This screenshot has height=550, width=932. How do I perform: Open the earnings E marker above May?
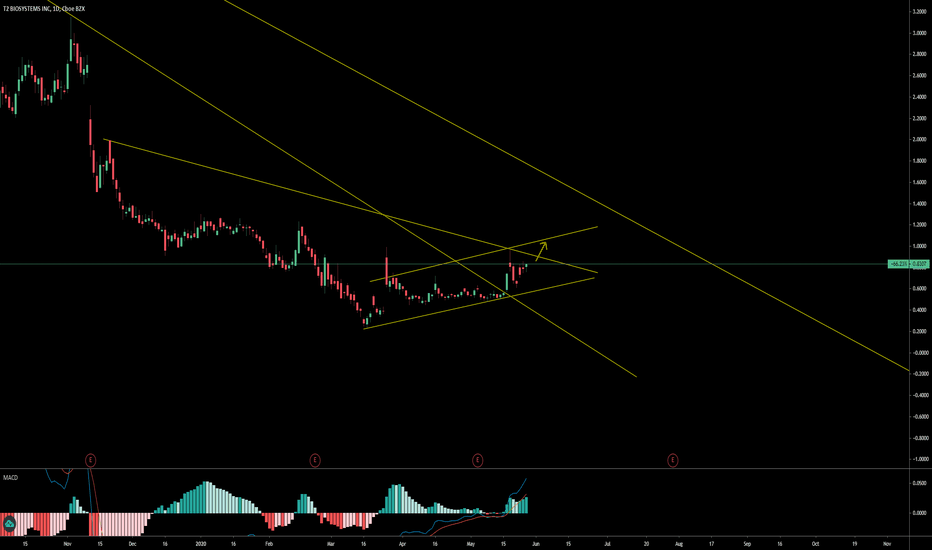(477, 460)
